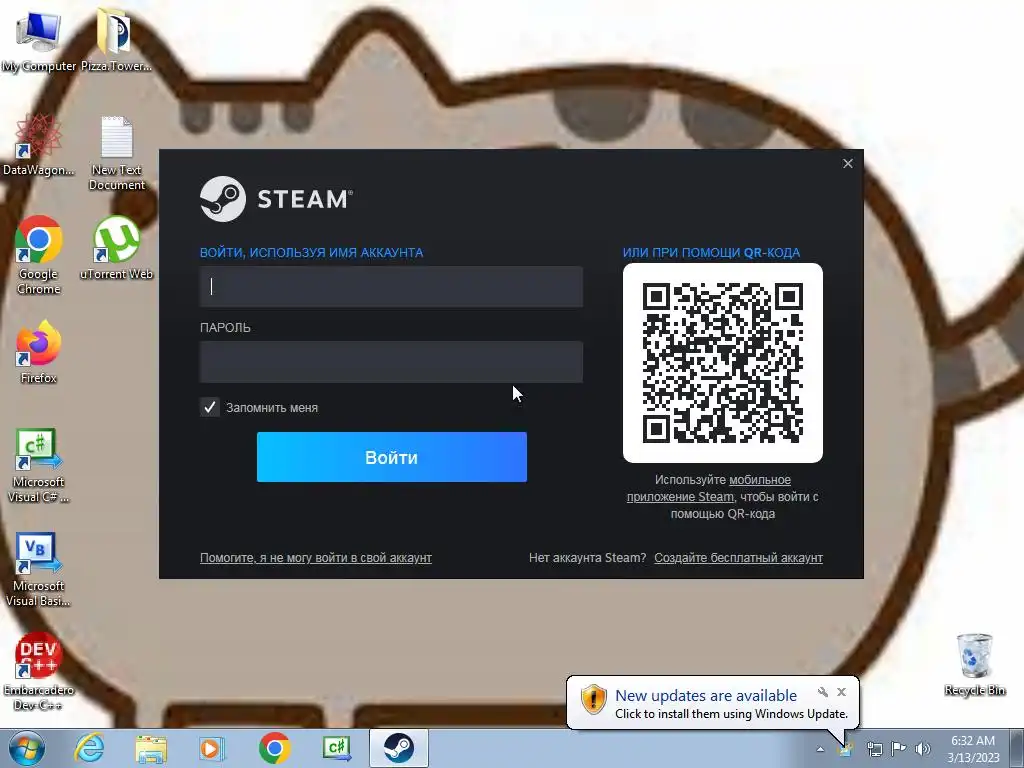The height and width of the screenshot is (768, 1024).
Task: Click the Войти sign-in button
Action: coord(392,457)
